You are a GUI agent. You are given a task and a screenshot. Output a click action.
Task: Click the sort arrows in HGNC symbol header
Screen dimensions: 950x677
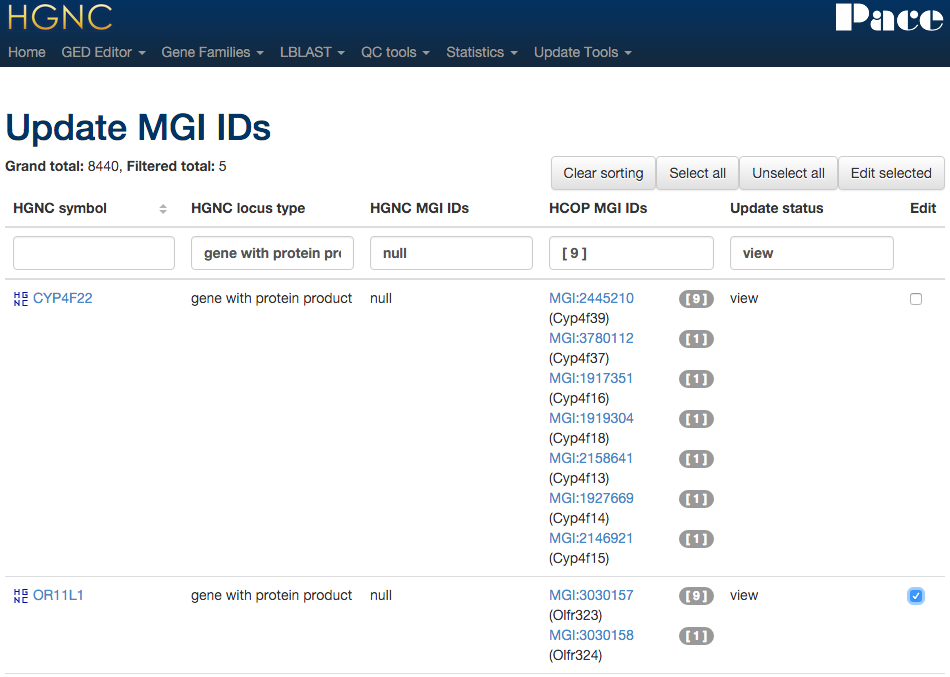coord(163,209)
